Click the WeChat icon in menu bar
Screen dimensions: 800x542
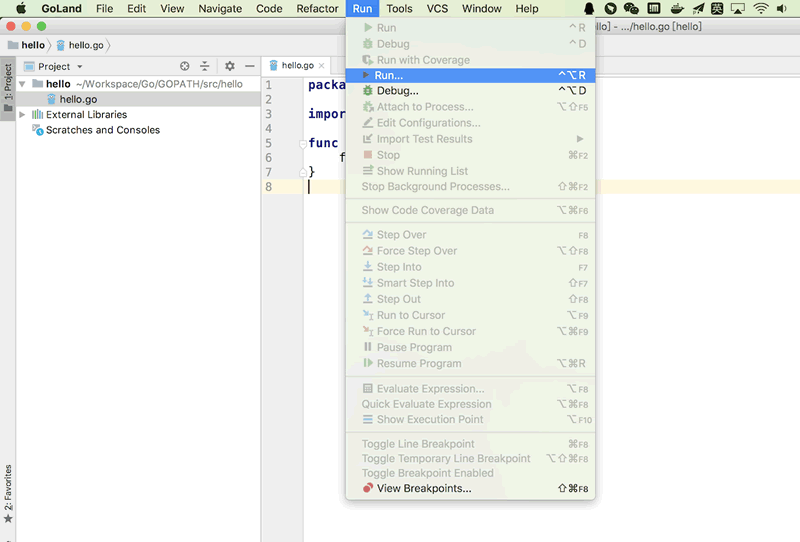click(x=630, y=9)
